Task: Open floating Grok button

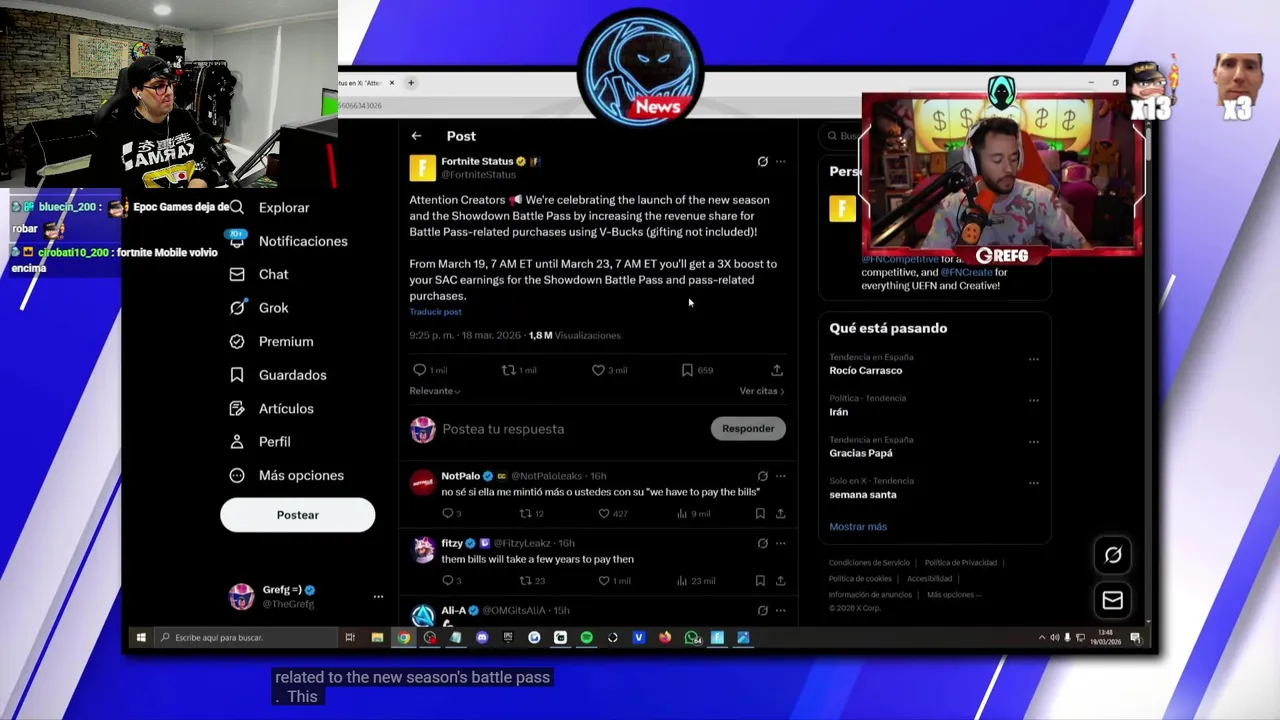Action: (x=1113, y=555)
